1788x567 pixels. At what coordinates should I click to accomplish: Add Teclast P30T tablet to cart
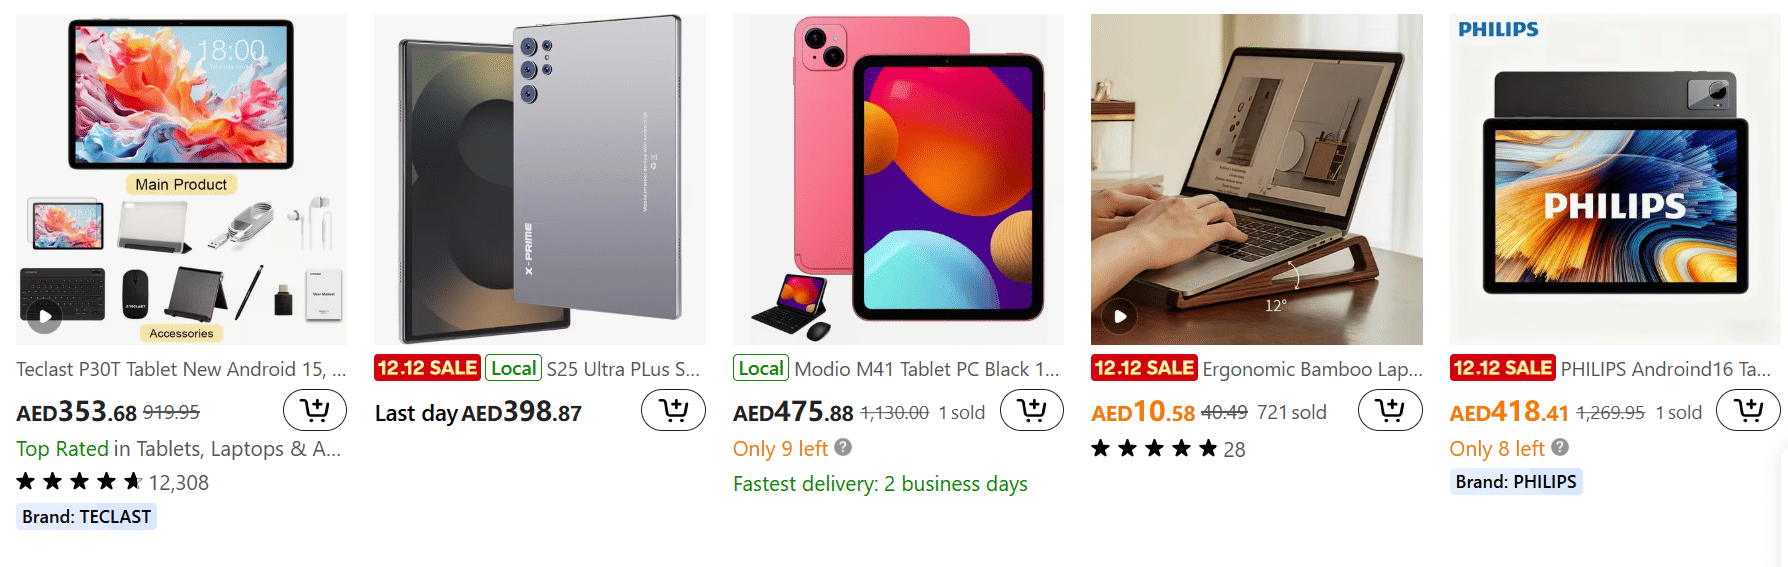pos(314,410)
